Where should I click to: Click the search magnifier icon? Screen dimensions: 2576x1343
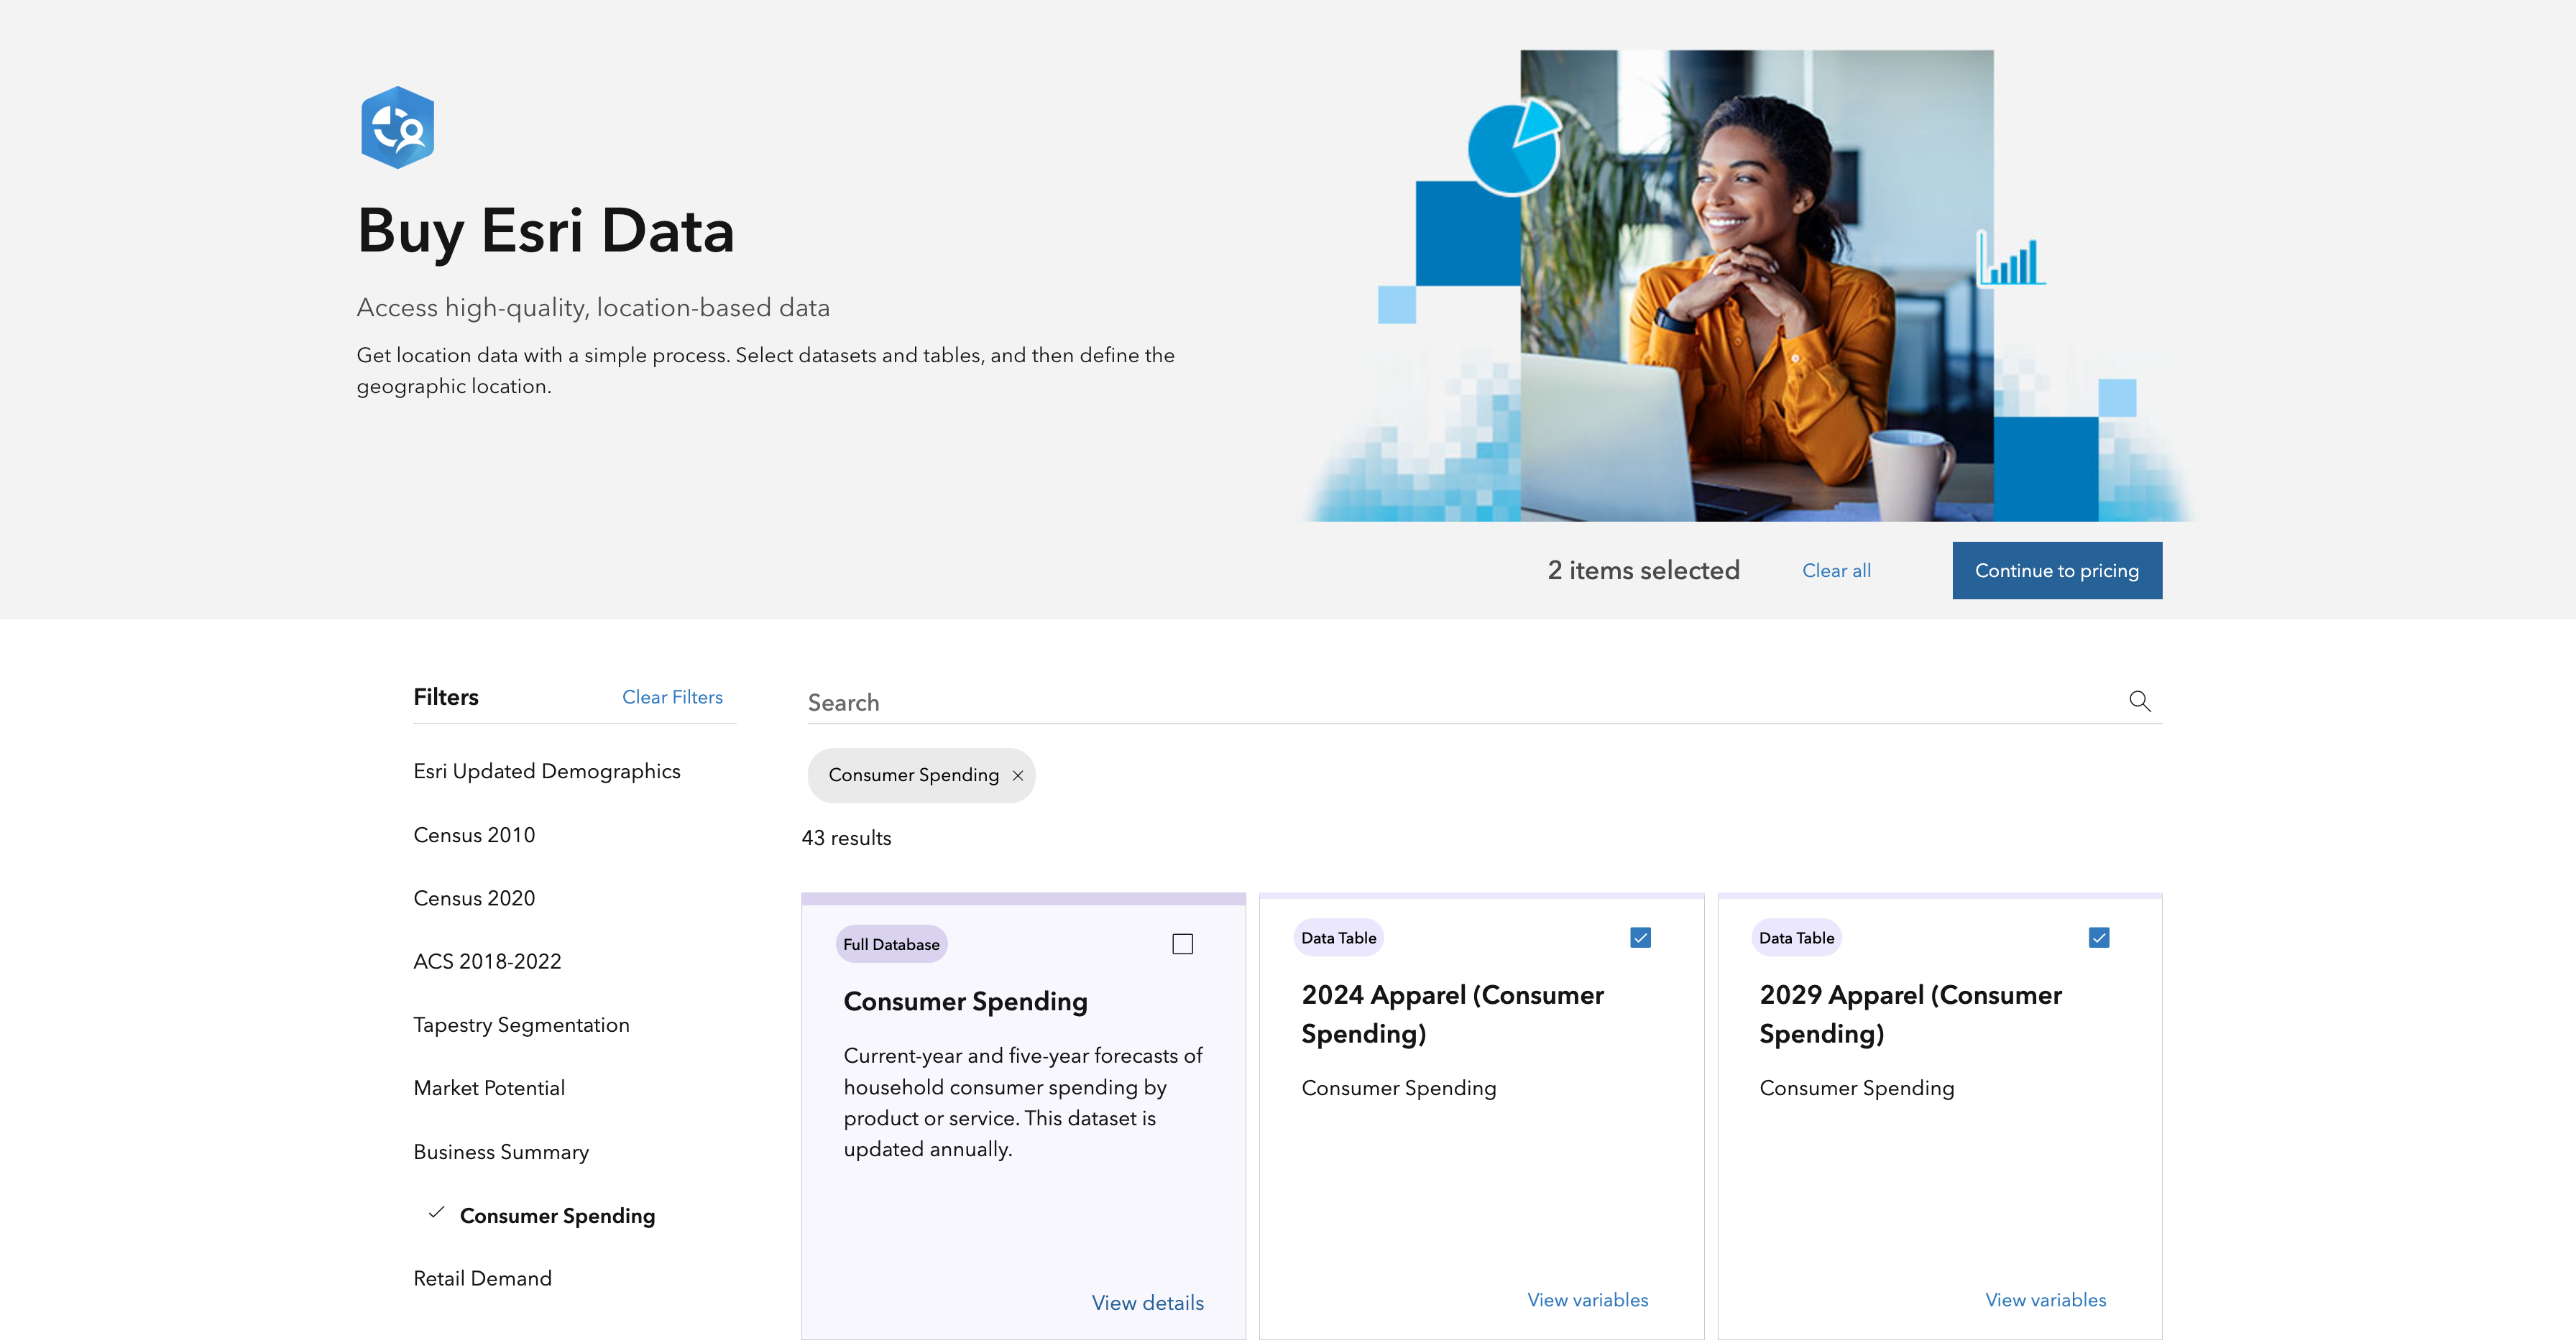tap(2139, 701)
